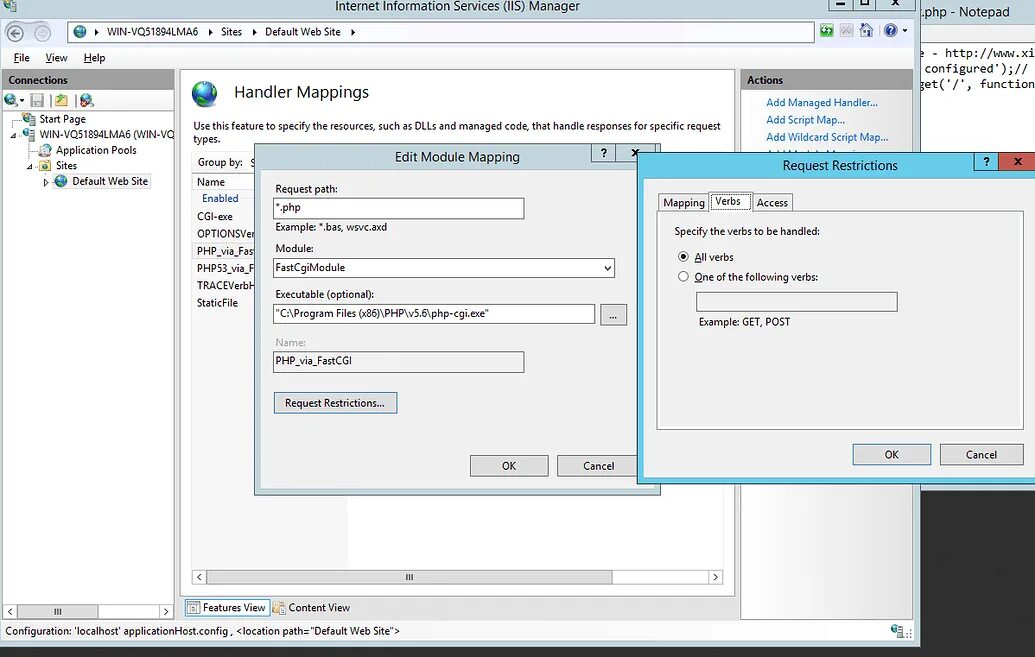
Task: Open the Help menu
Action: 94,57
